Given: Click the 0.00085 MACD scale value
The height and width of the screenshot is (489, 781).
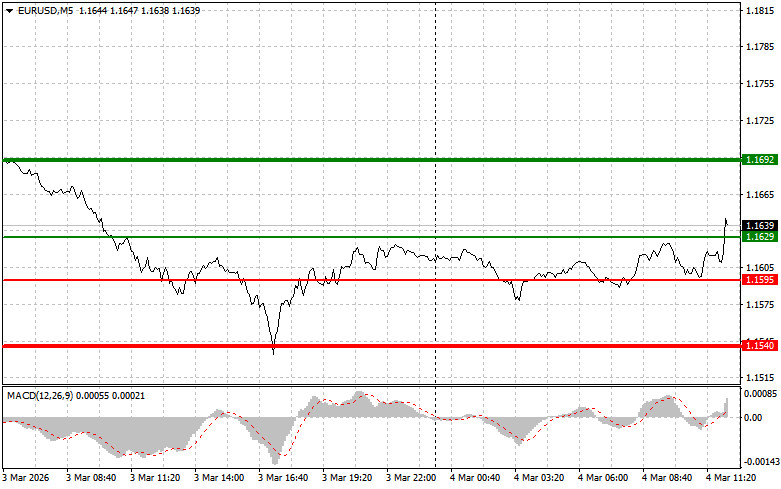Looking at the screenshot, I should (760, 394).
